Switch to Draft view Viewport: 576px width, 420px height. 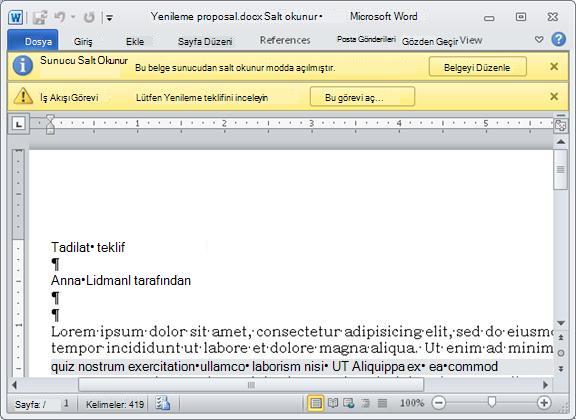382,403
